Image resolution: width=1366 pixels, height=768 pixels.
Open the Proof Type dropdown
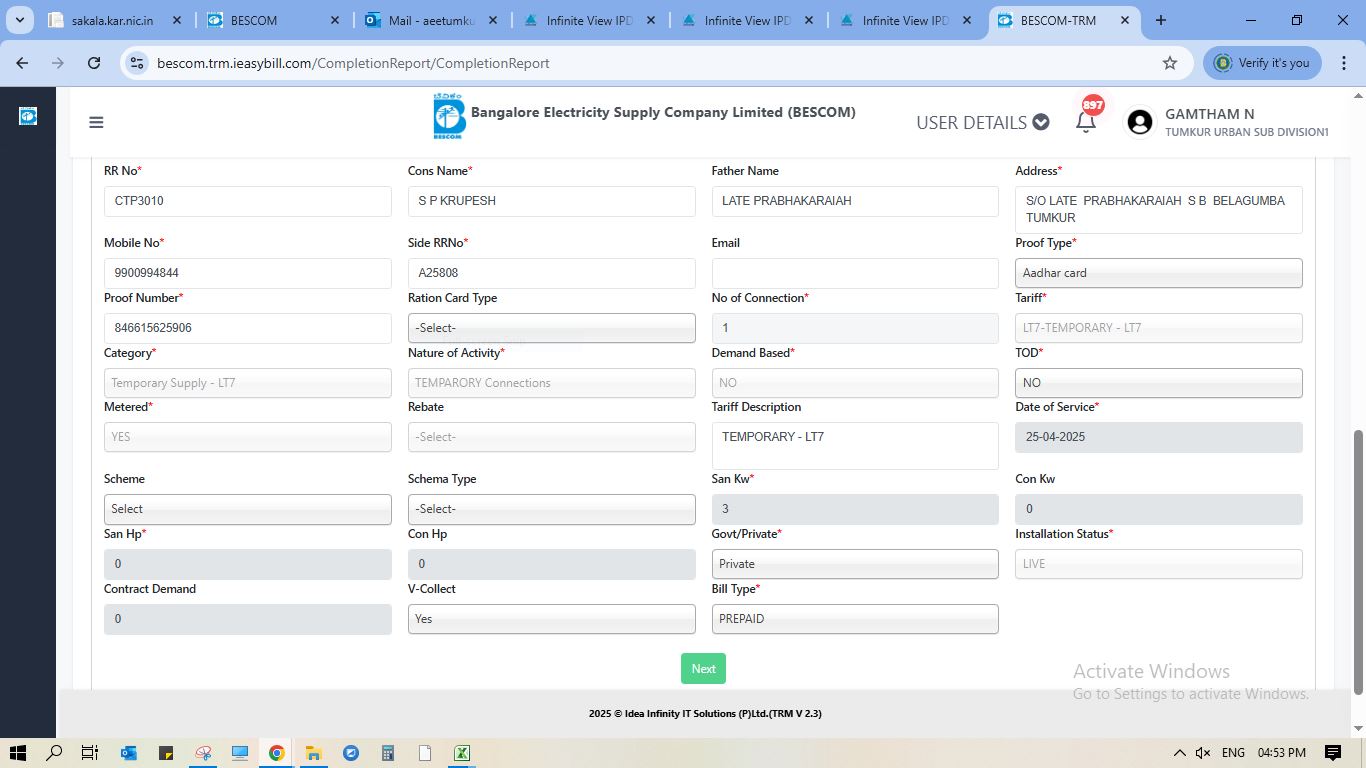pyautogui.click(x=1158, y=273)
